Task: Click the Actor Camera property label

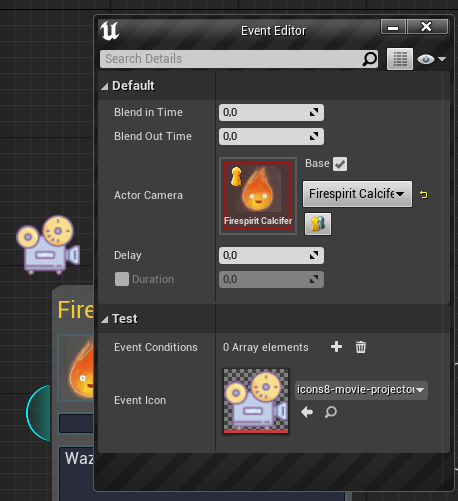Action: [148, 195]
